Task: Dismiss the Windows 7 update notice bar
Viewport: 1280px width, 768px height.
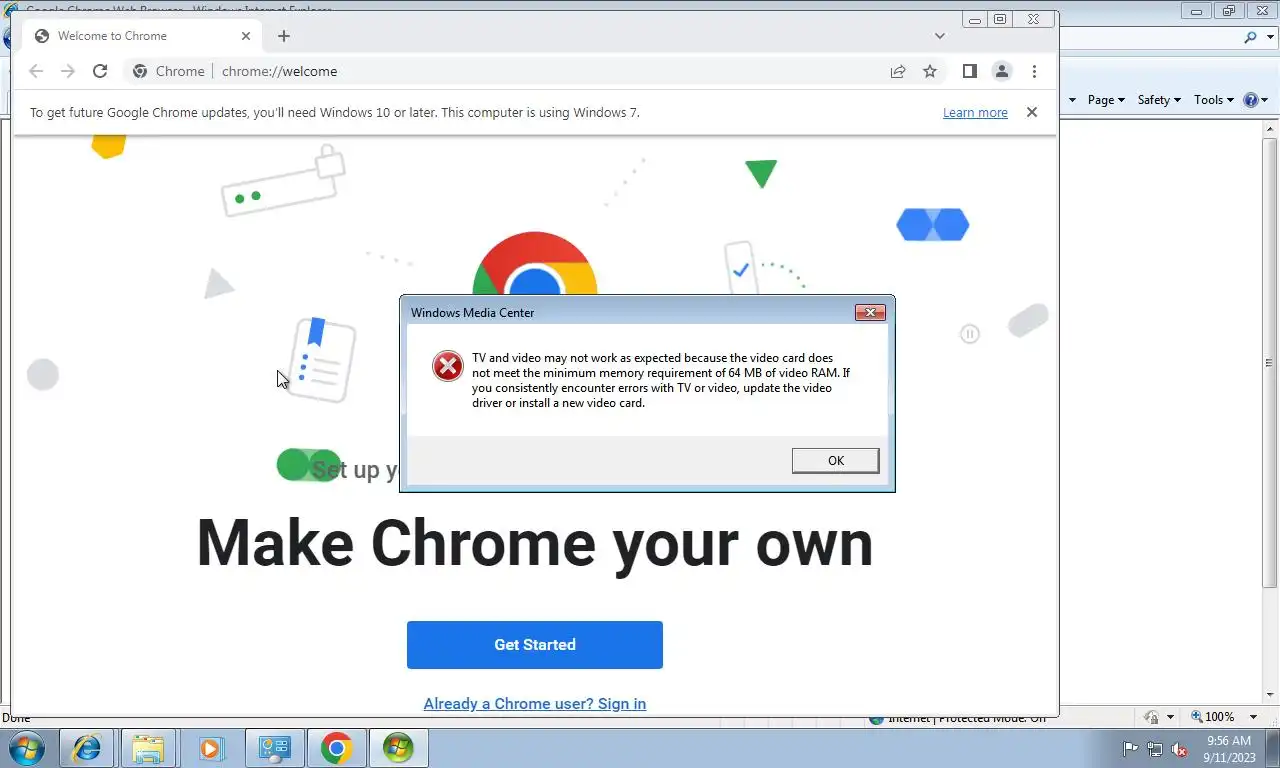Action: pyautogui.click(x=1032, y=112)
